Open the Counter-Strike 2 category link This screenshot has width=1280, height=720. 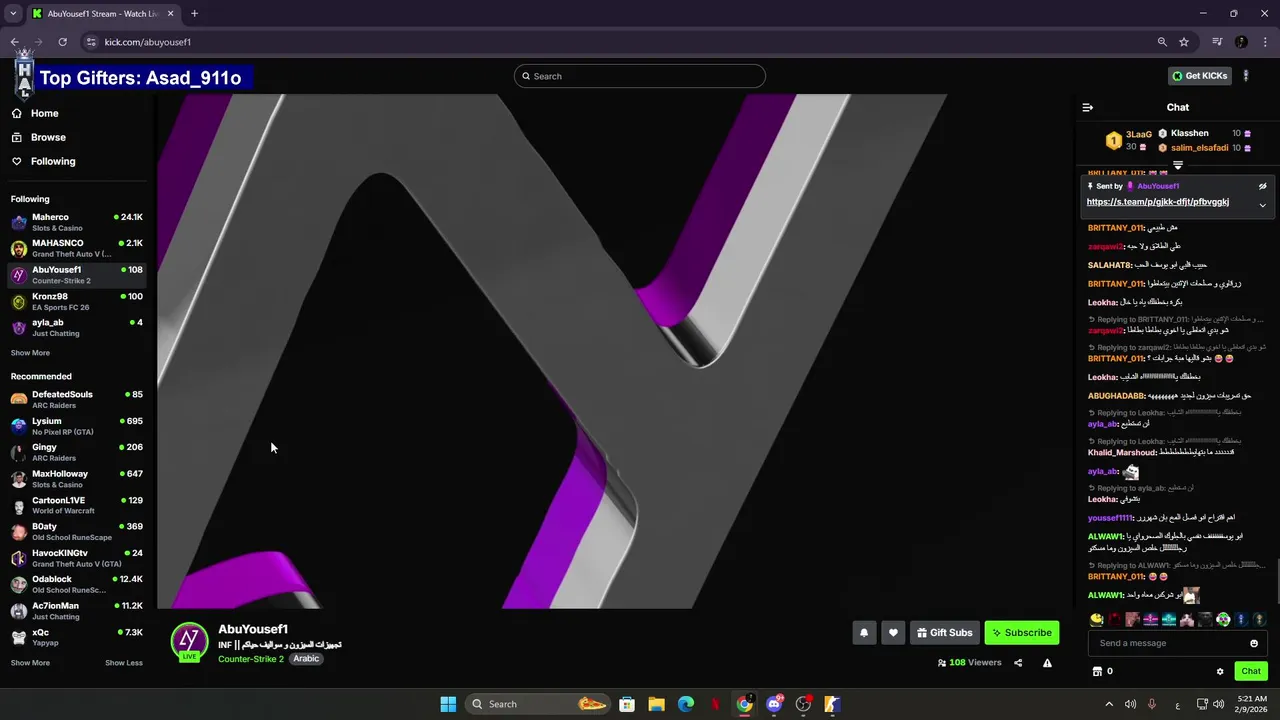coord(251,659)
